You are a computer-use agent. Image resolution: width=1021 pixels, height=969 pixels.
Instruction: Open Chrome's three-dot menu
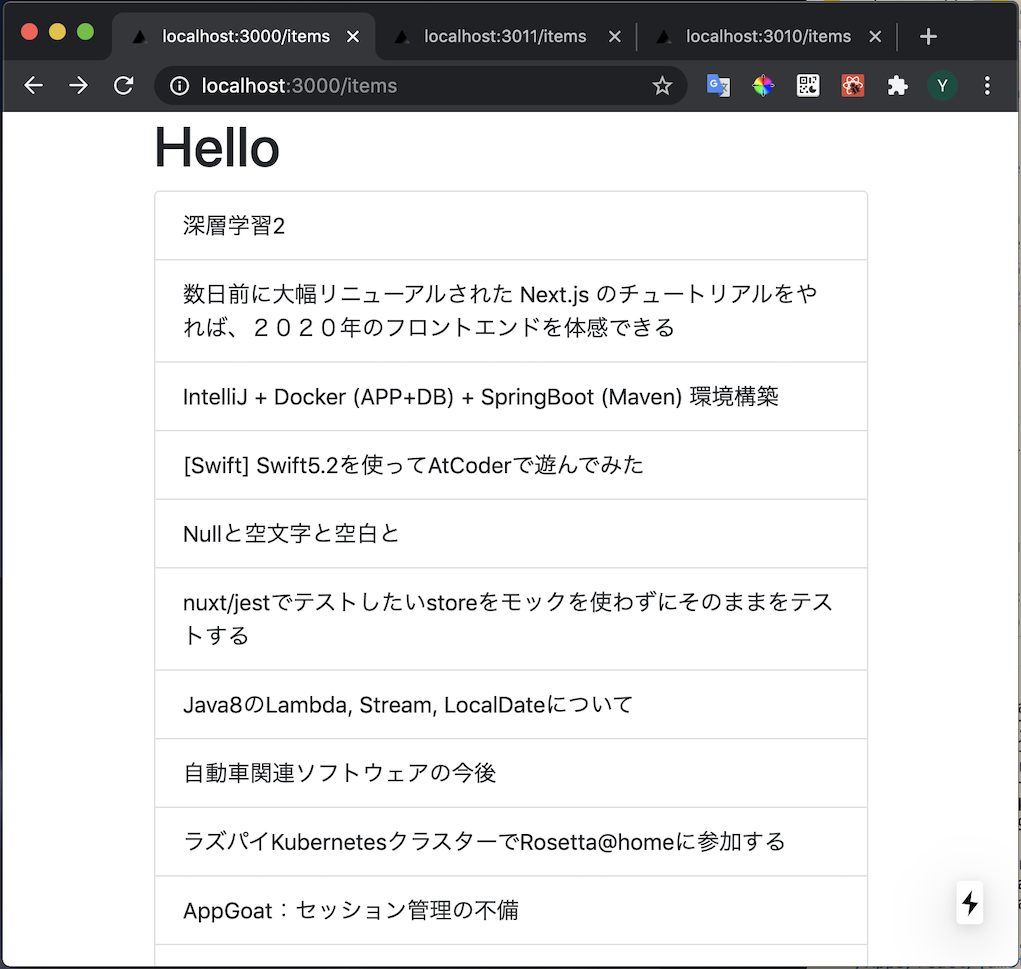point(987,85)
